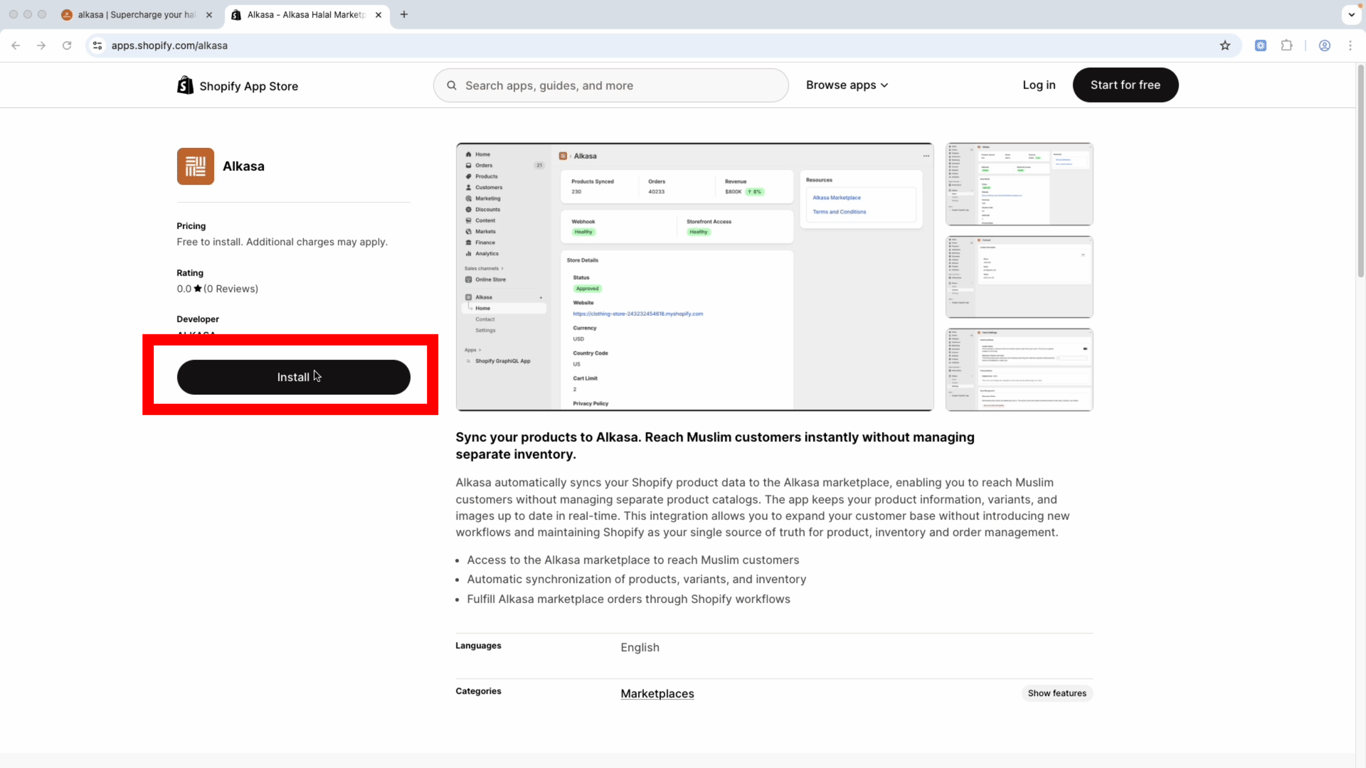Open the Chrome three-dot menu
The width and height of the screenshot is (1366, 768).
1350,45
